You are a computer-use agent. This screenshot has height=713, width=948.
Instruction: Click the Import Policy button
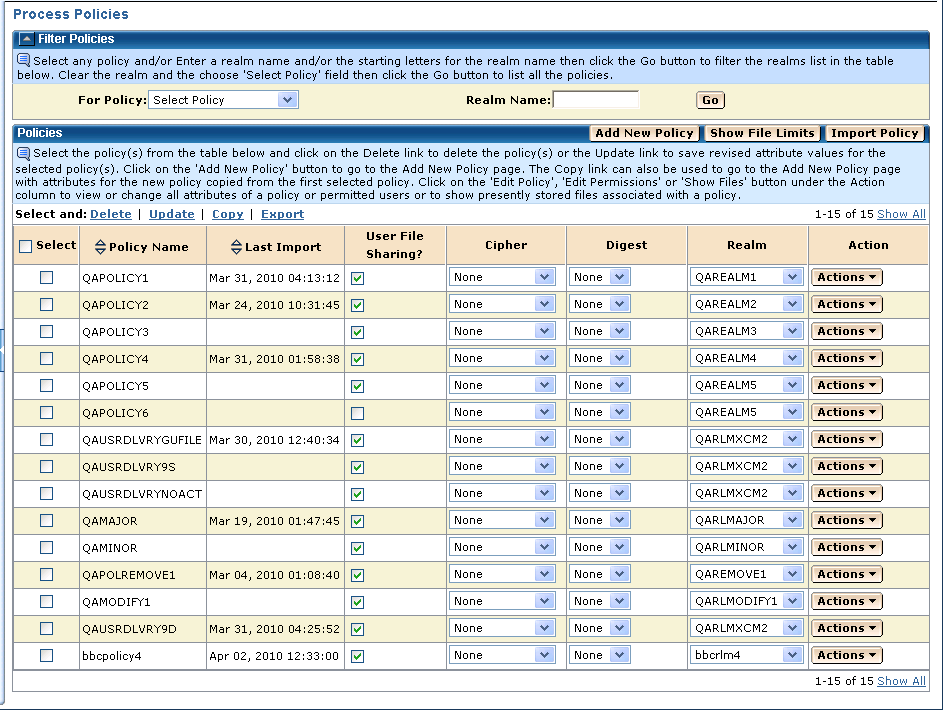coord(874,133)
